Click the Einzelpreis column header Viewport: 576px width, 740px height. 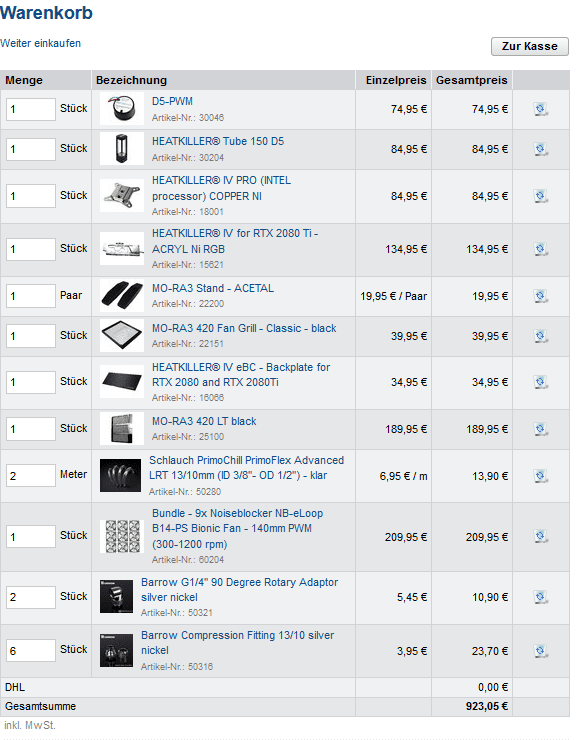pos(396,80)
